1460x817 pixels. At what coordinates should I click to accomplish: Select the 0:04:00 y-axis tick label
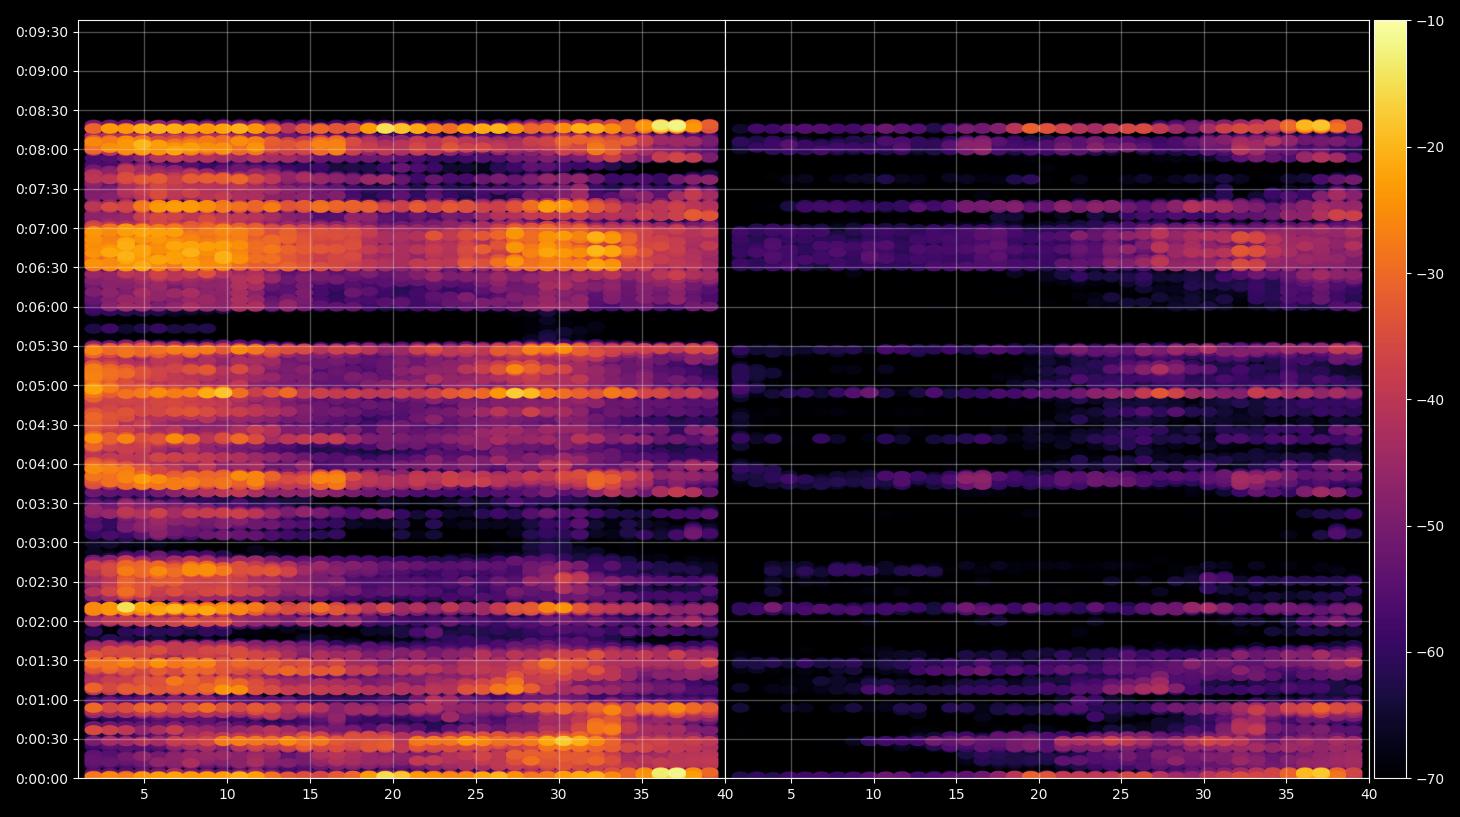(x=42, y=464)
